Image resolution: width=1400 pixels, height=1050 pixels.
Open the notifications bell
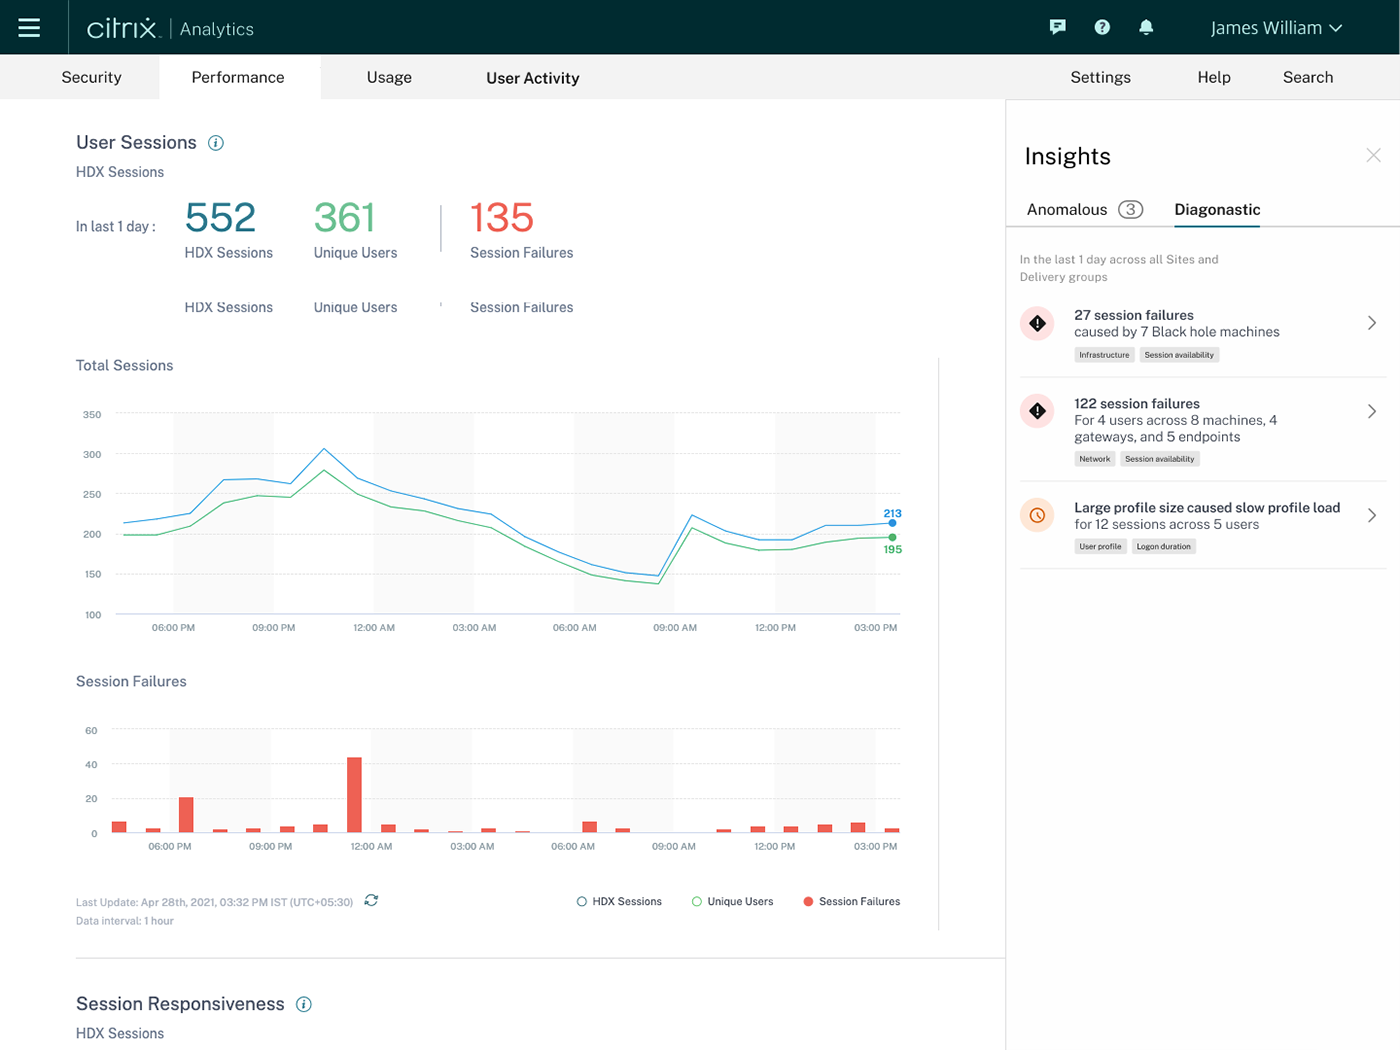pos(1146,28)
